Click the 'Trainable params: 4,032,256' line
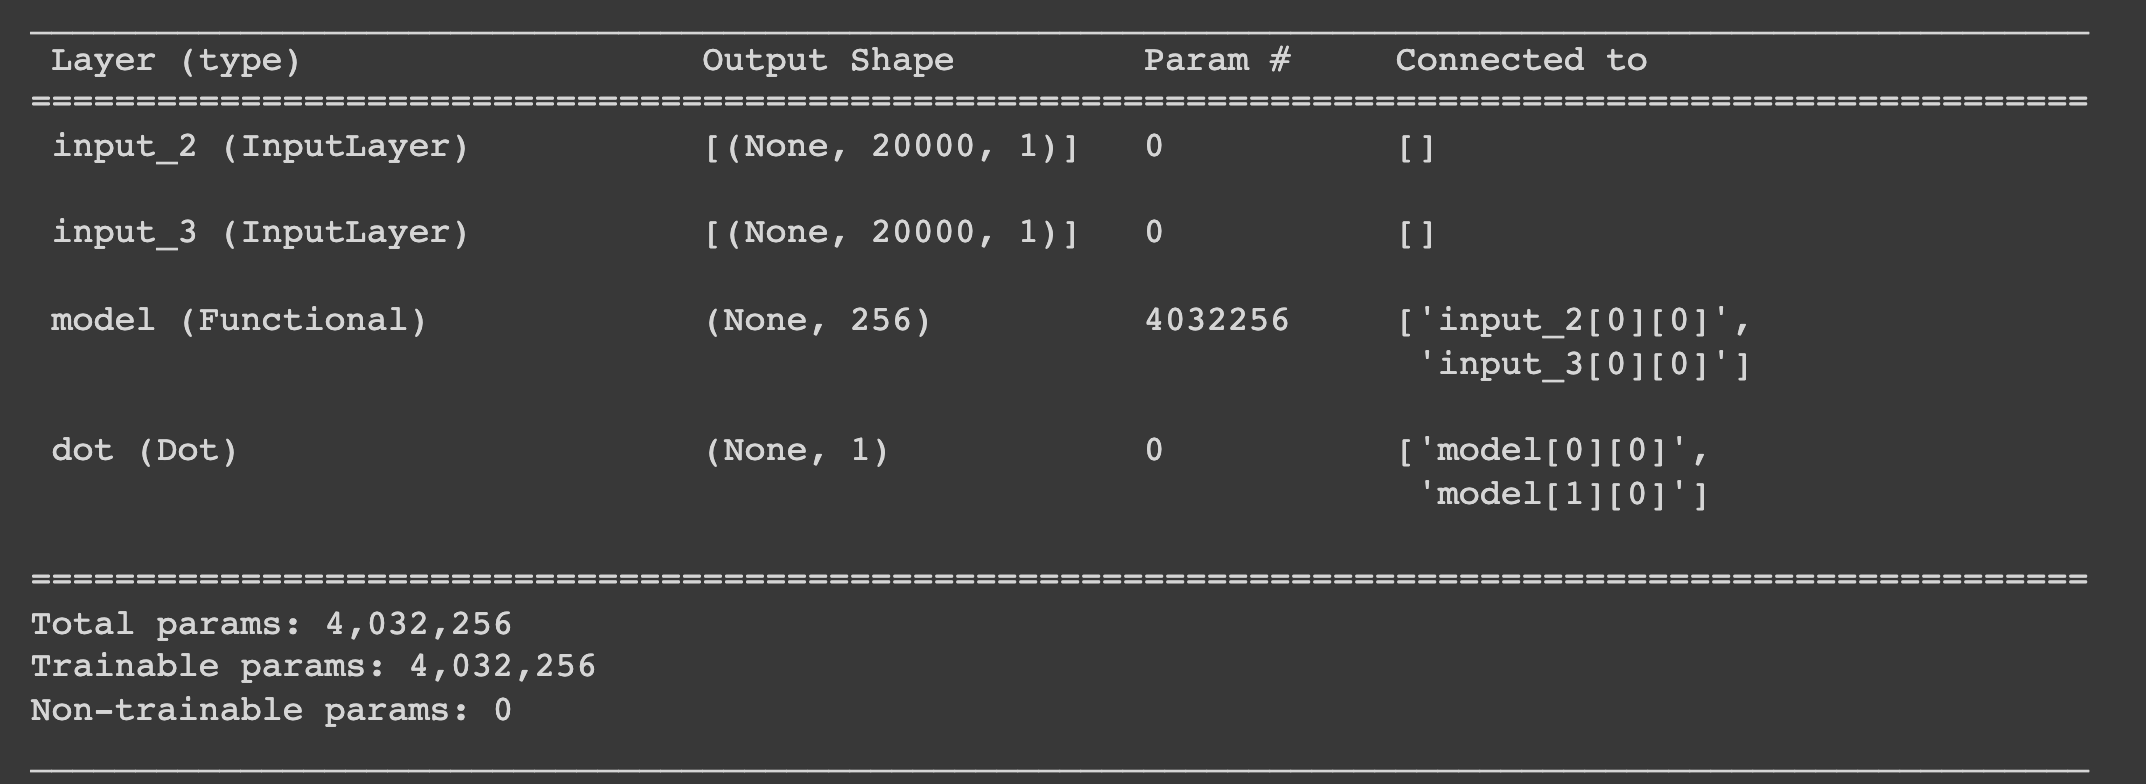2146x784 pixels. coord(313,667)
